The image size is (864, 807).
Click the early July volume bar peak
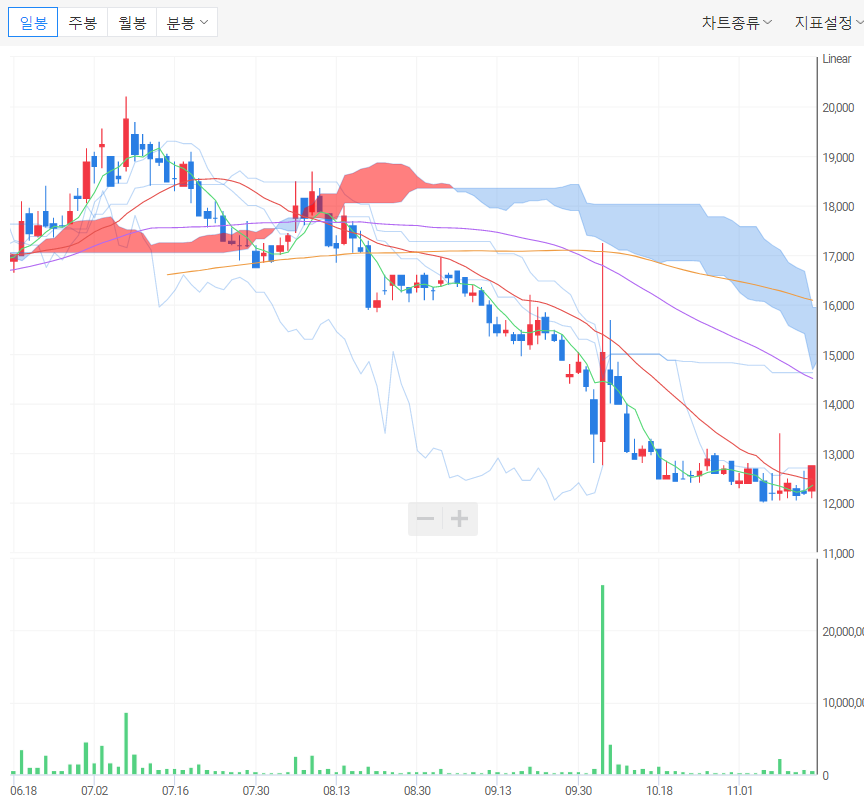[126, 744]
